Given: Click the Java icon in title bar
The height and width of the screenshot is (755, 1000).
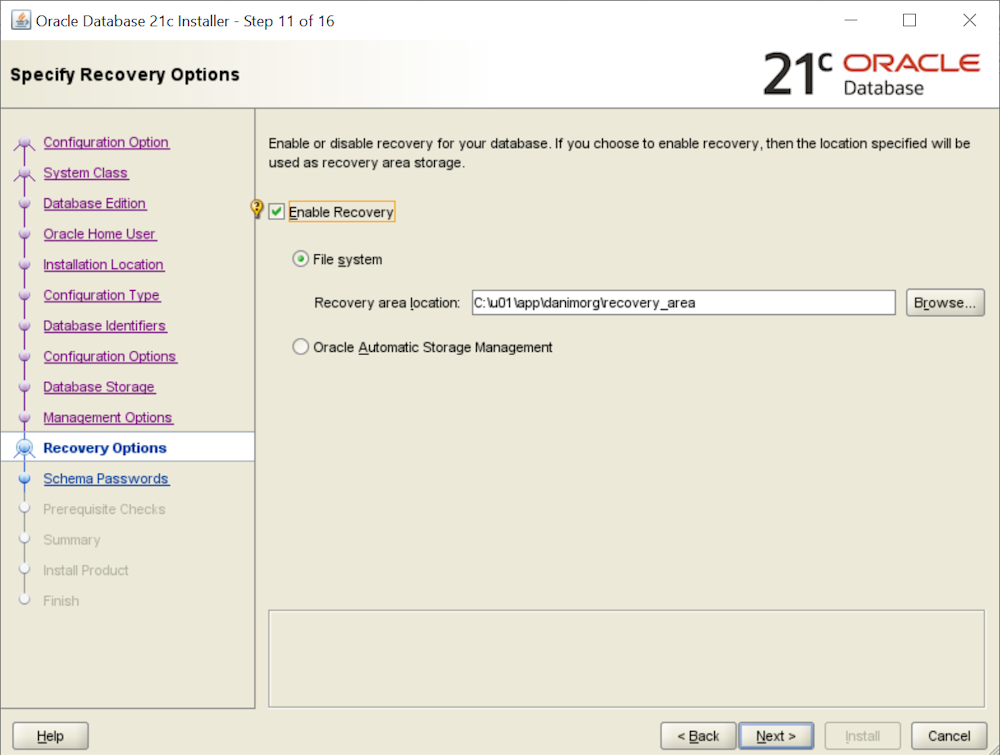Looking at the screenshot, I should coord(20,20).
